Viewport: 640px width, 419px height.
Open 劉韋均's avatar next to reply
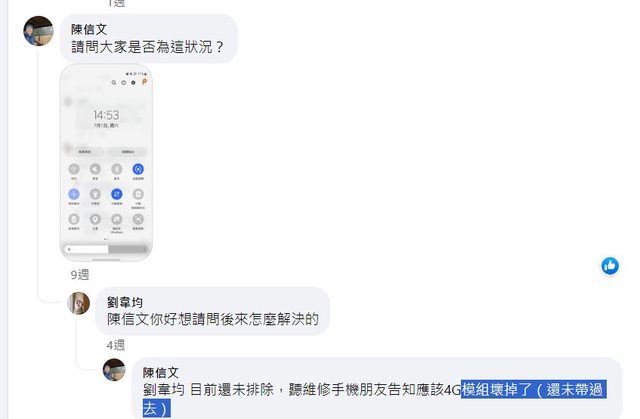78,303
